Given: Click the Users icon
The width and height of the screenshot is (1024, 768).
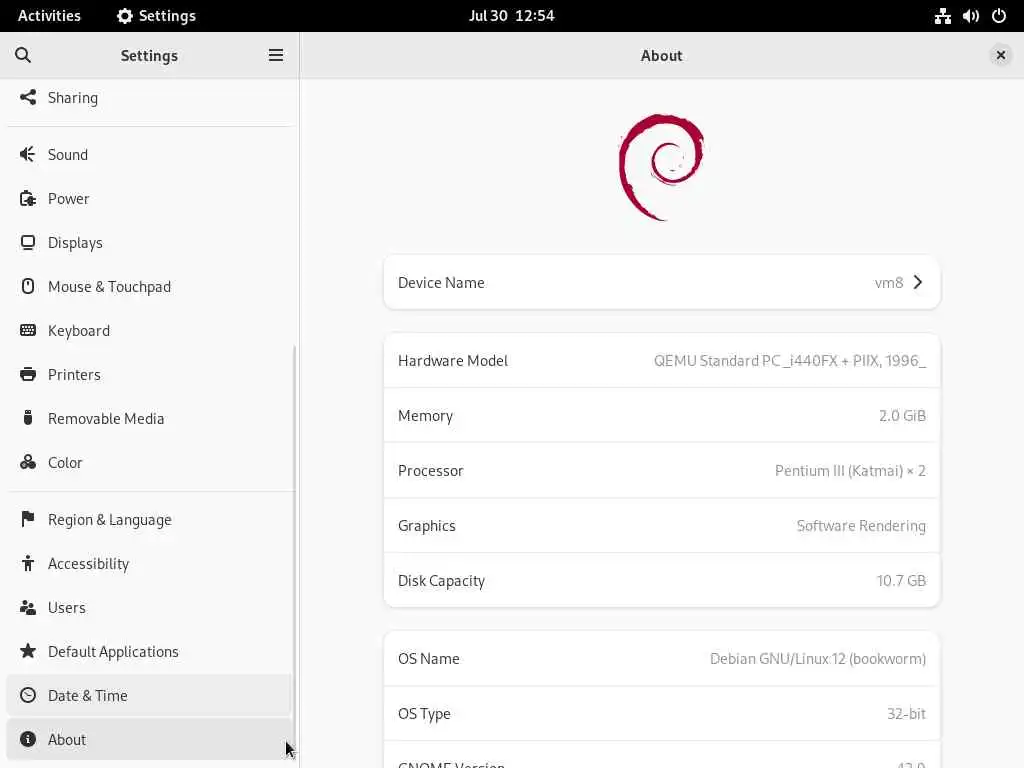Looking at the screenshot, I should coord(27,607).
